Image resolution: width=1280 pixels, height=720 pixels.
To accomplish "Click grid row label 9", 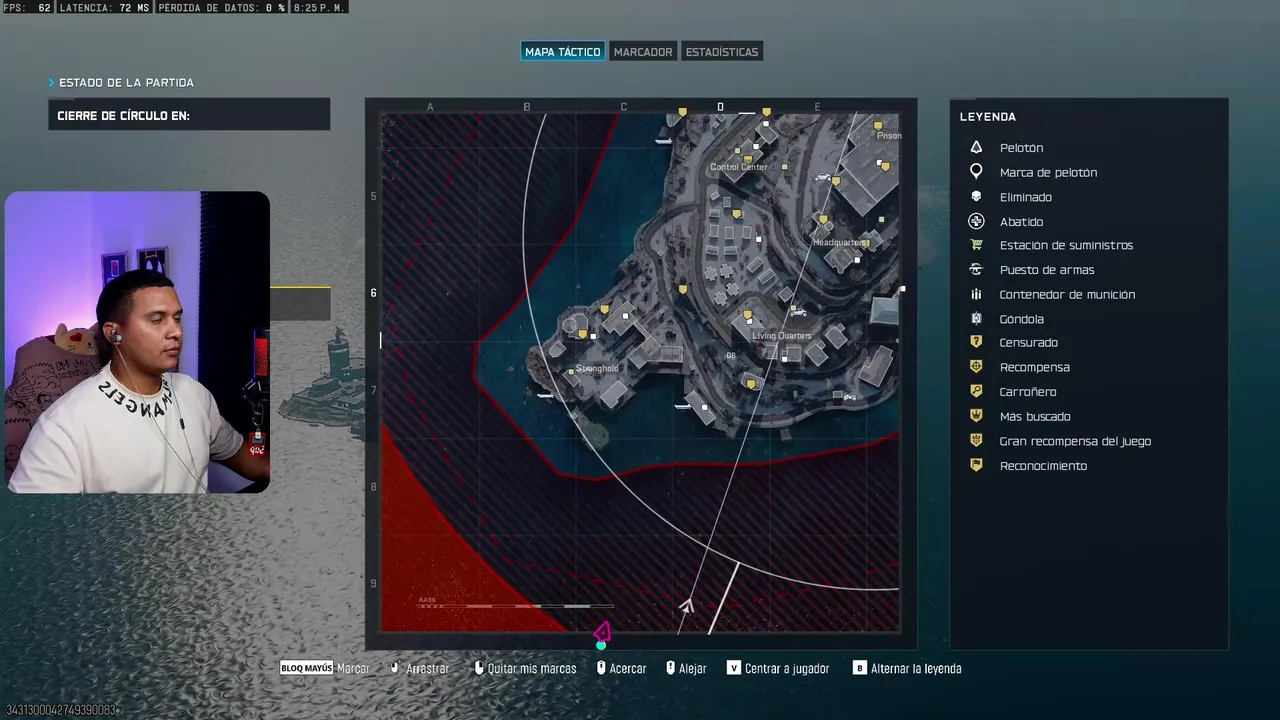I will point(374,584).
